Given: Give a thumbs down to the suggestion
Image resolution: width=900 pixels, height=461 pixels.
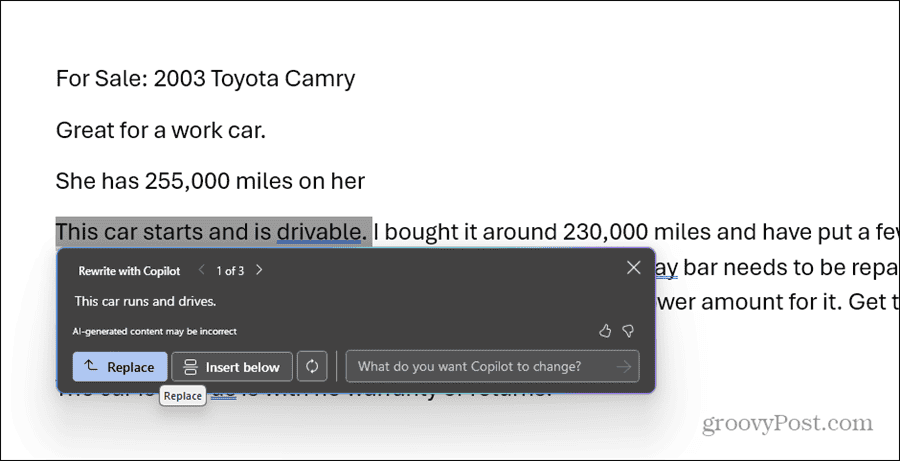Looking at the screenshot, I should [629, 331].
